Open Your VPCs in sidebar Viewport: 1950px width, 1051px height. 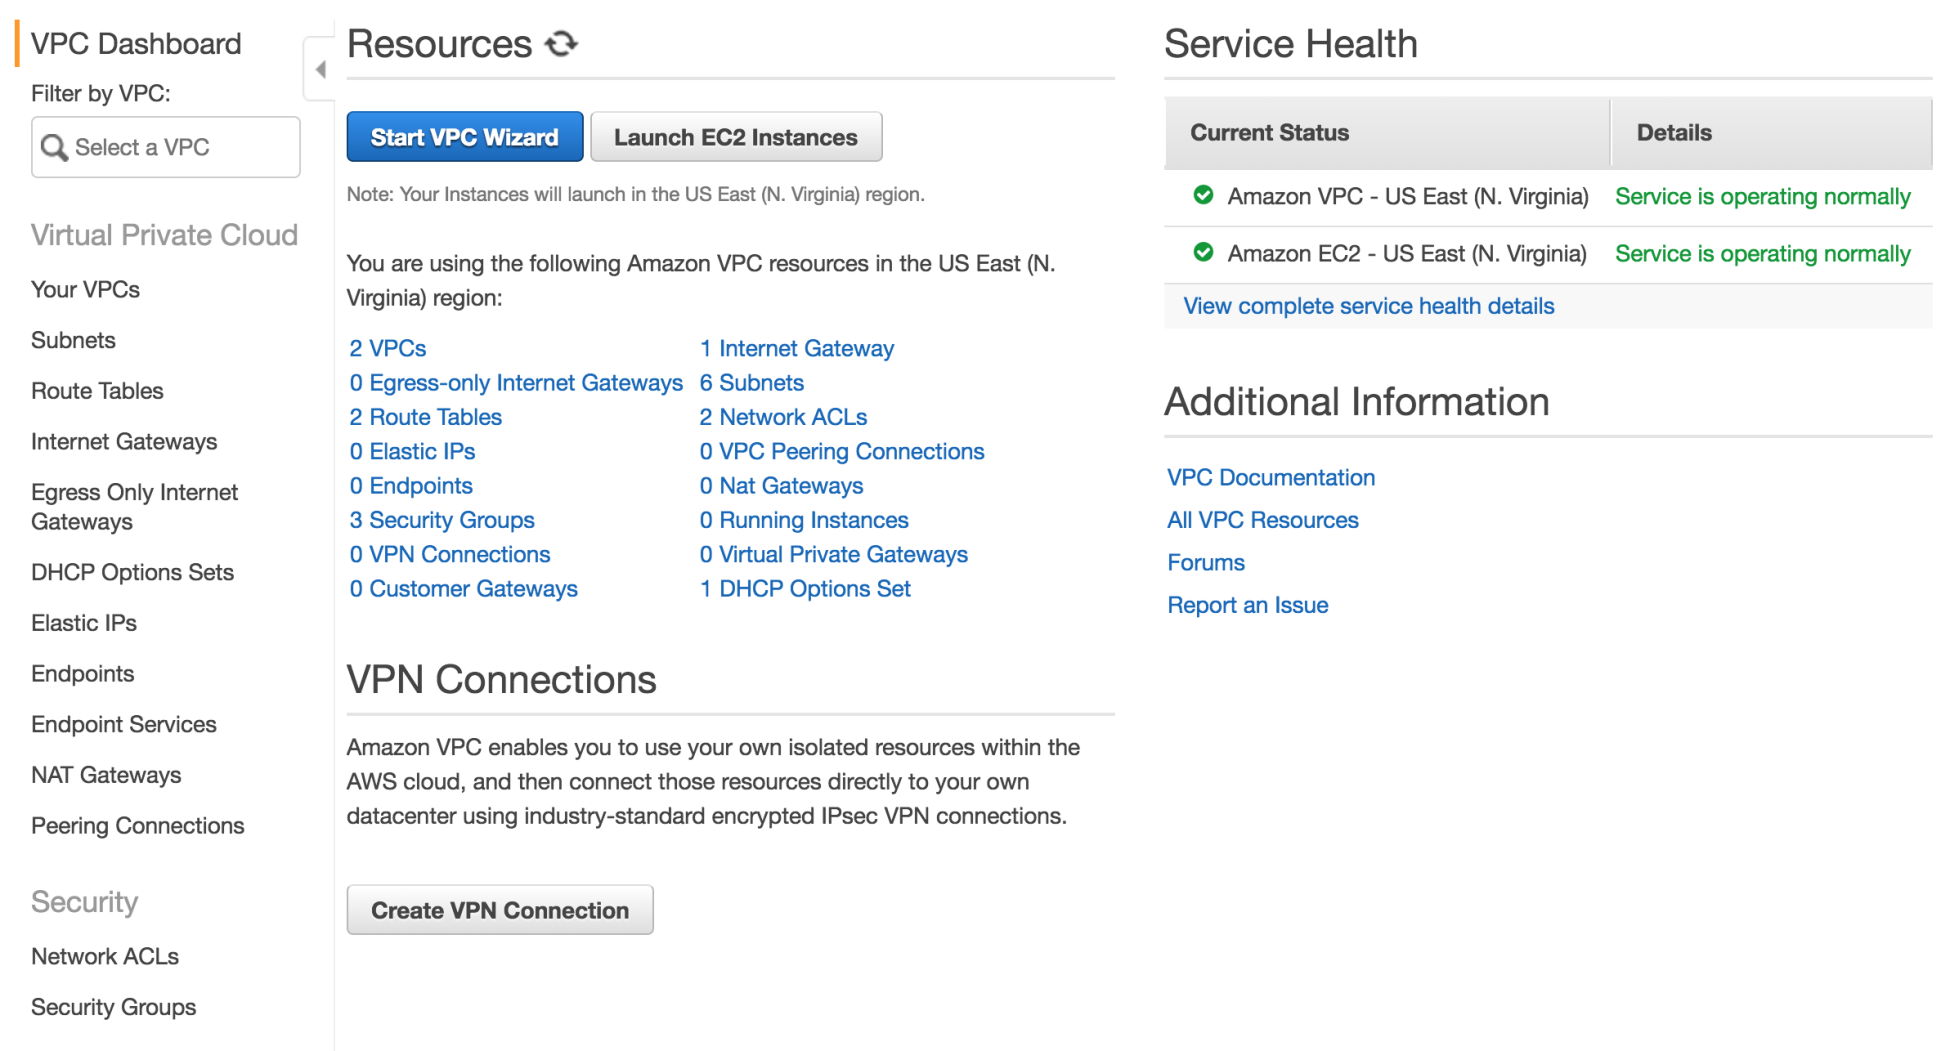(86, 289)
